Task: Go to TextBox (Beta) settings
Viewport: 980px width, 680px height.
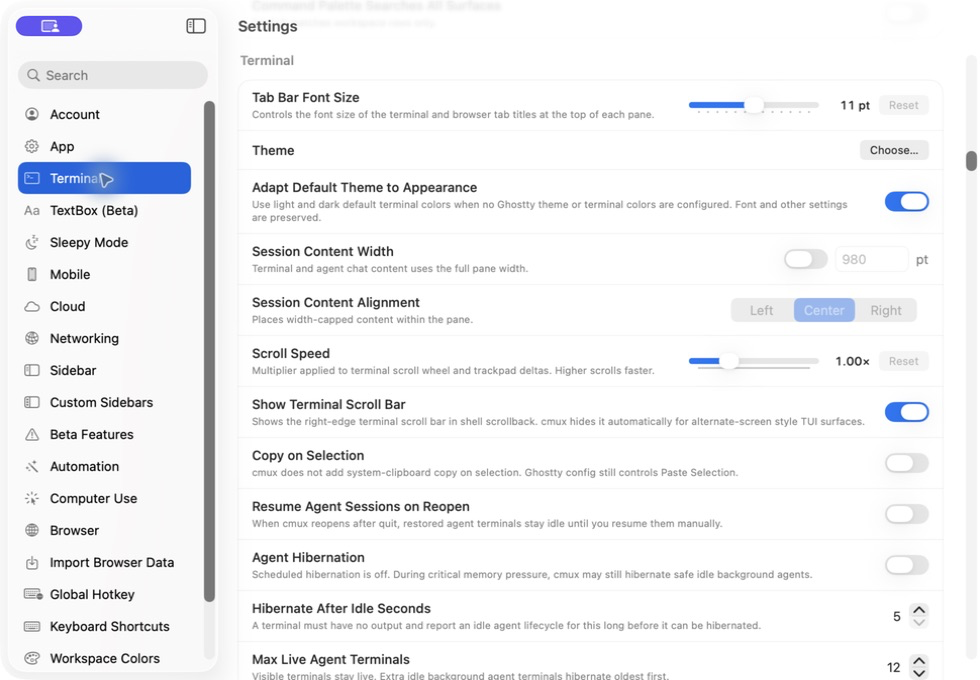Action: [104, 211]
